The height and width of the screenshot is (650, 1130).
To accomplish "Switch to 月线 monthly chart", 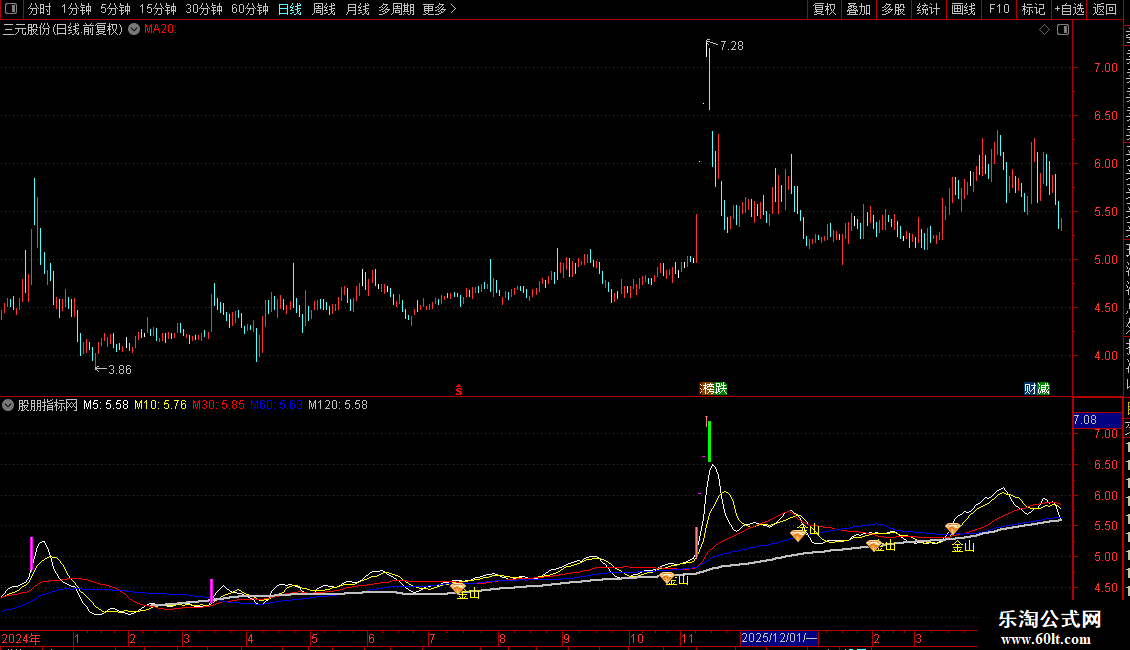I will point(357,9).
